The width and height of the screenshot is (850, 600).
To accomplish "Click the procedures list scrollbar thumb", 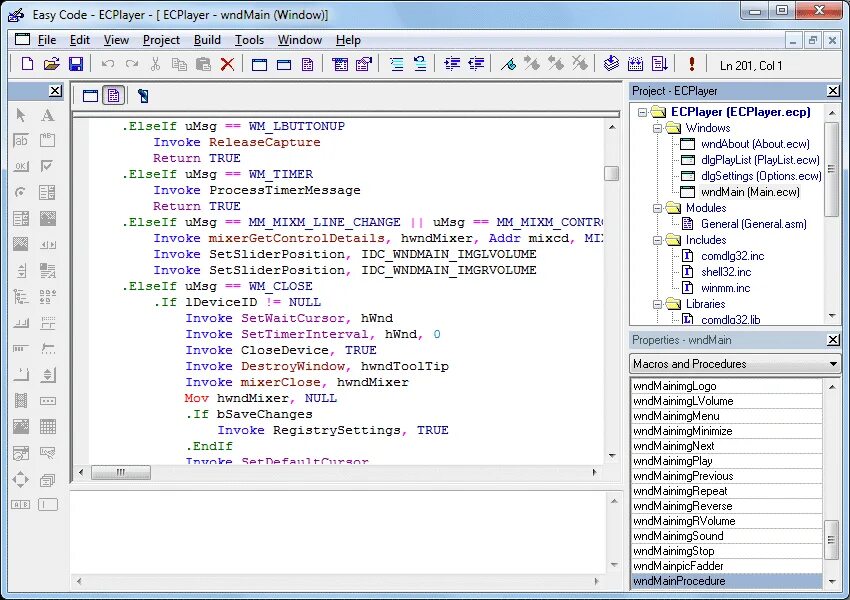I will (x=831, y=540).
